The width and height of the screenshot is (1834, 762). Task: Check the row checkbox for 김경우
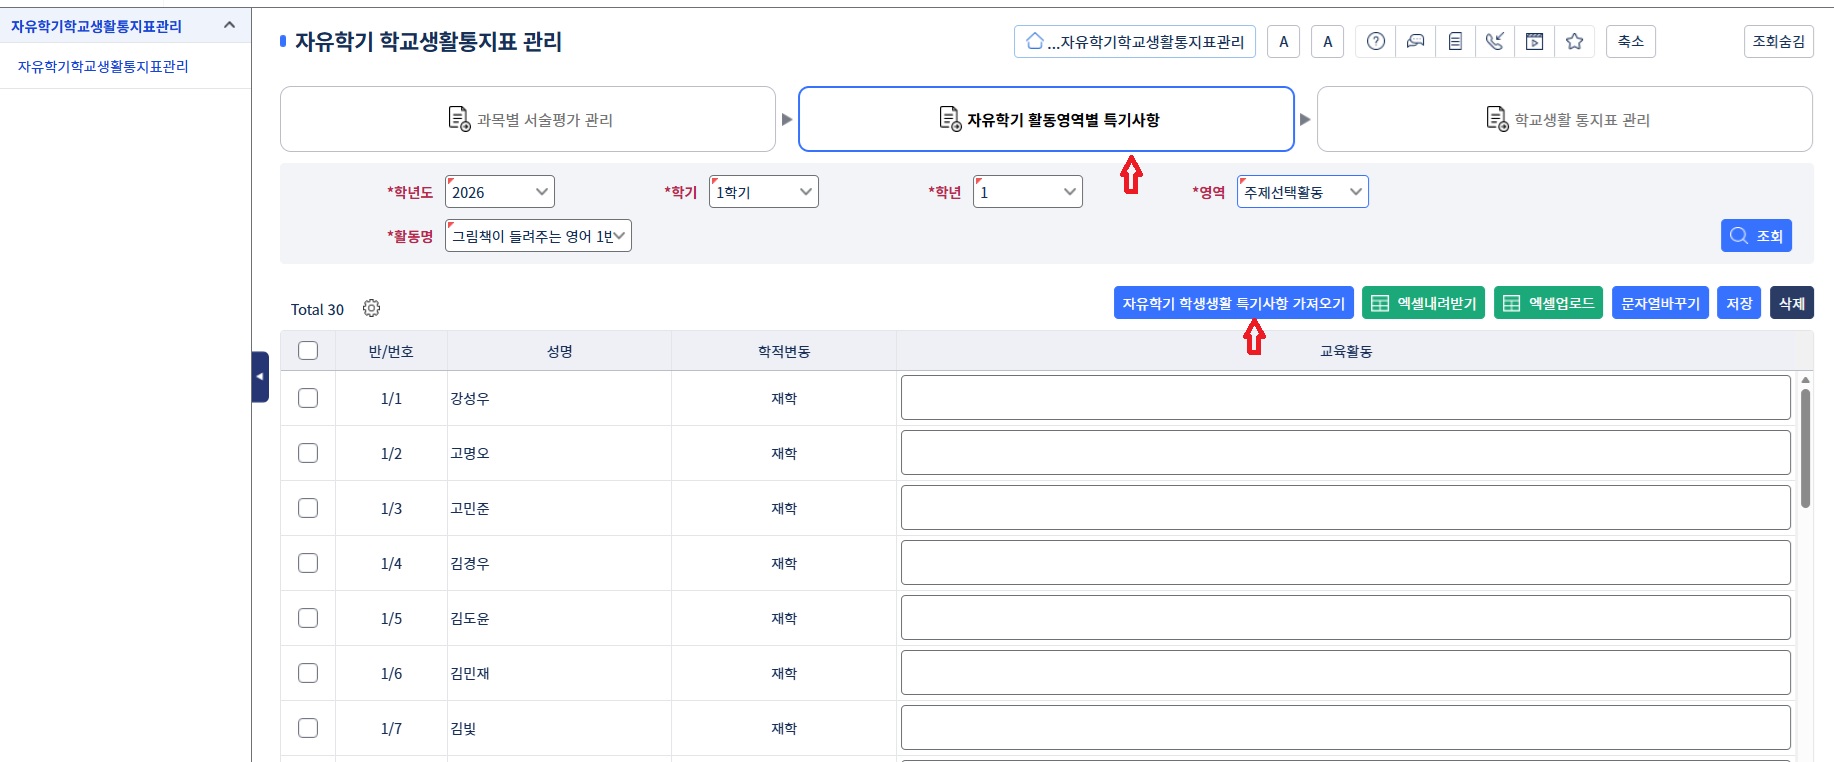tap(308, 563)
